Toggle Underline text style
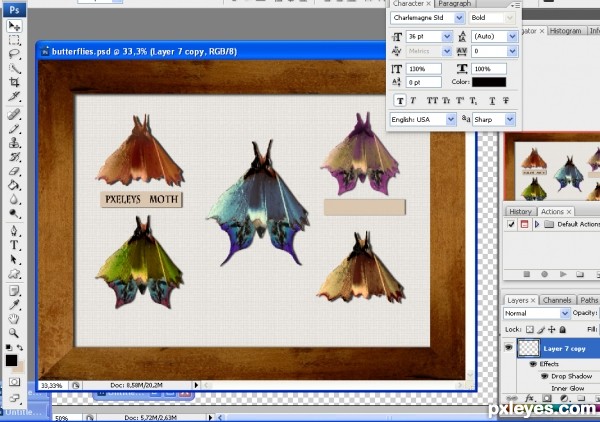Viewport: 600px width, 422px height. [492, 101]
